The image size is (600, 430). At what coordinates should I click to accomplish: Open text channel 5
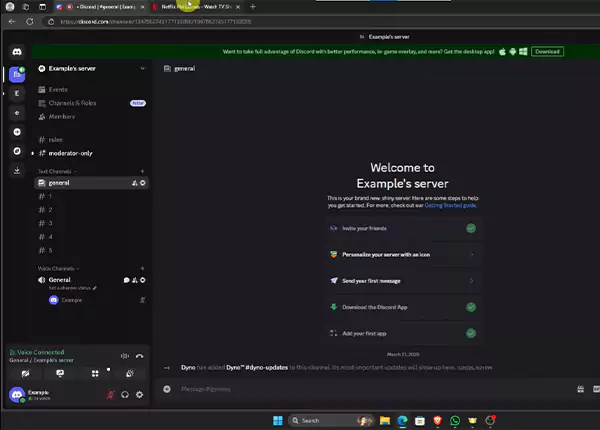click(90, 251)
